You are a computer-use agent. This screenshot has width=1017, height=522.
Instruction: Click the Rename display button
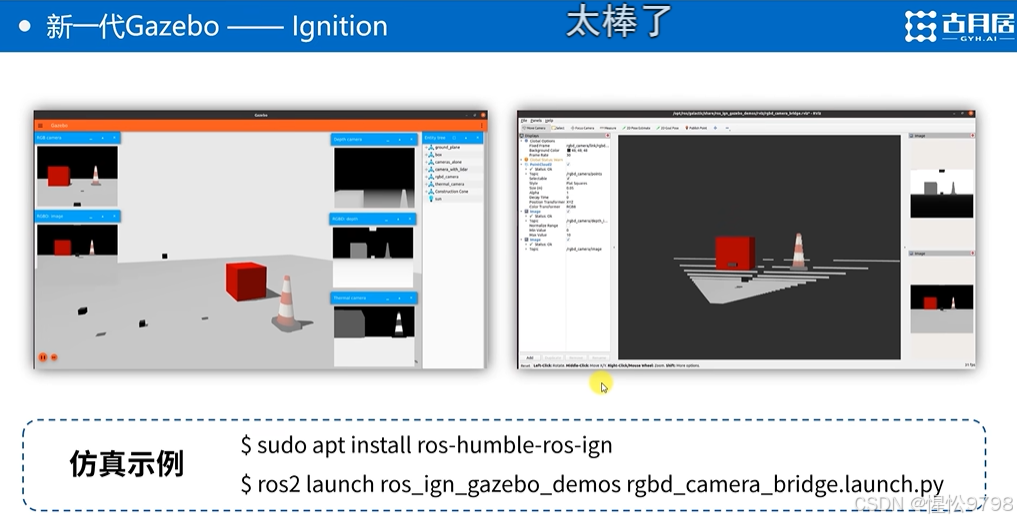click(599, 357)
